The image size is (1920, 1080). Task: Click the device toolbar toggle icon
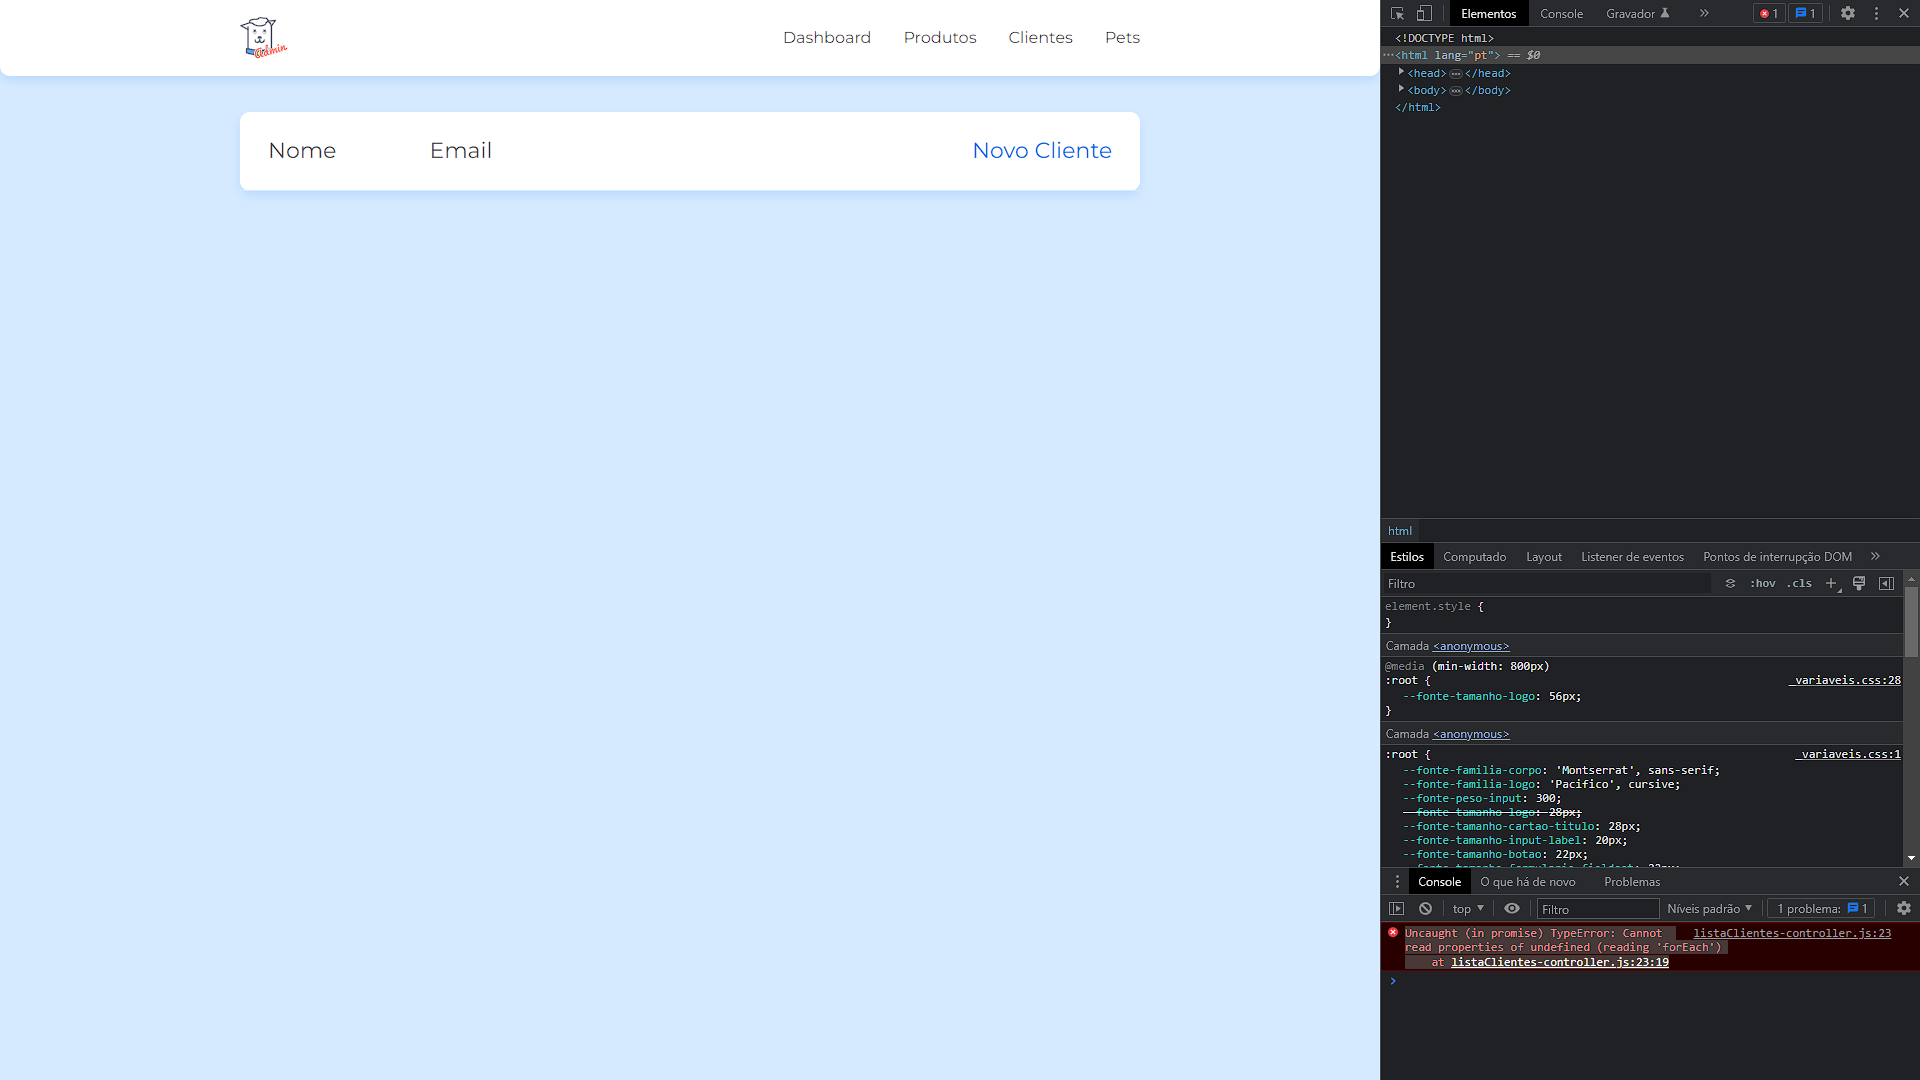pos(1423,12)
